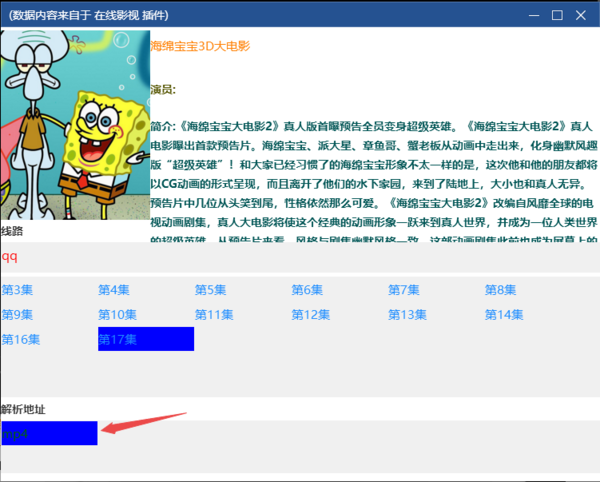Click the 演员: label
Screen dimensions: 600x482
pyautogui.click(x=163, y=90)
